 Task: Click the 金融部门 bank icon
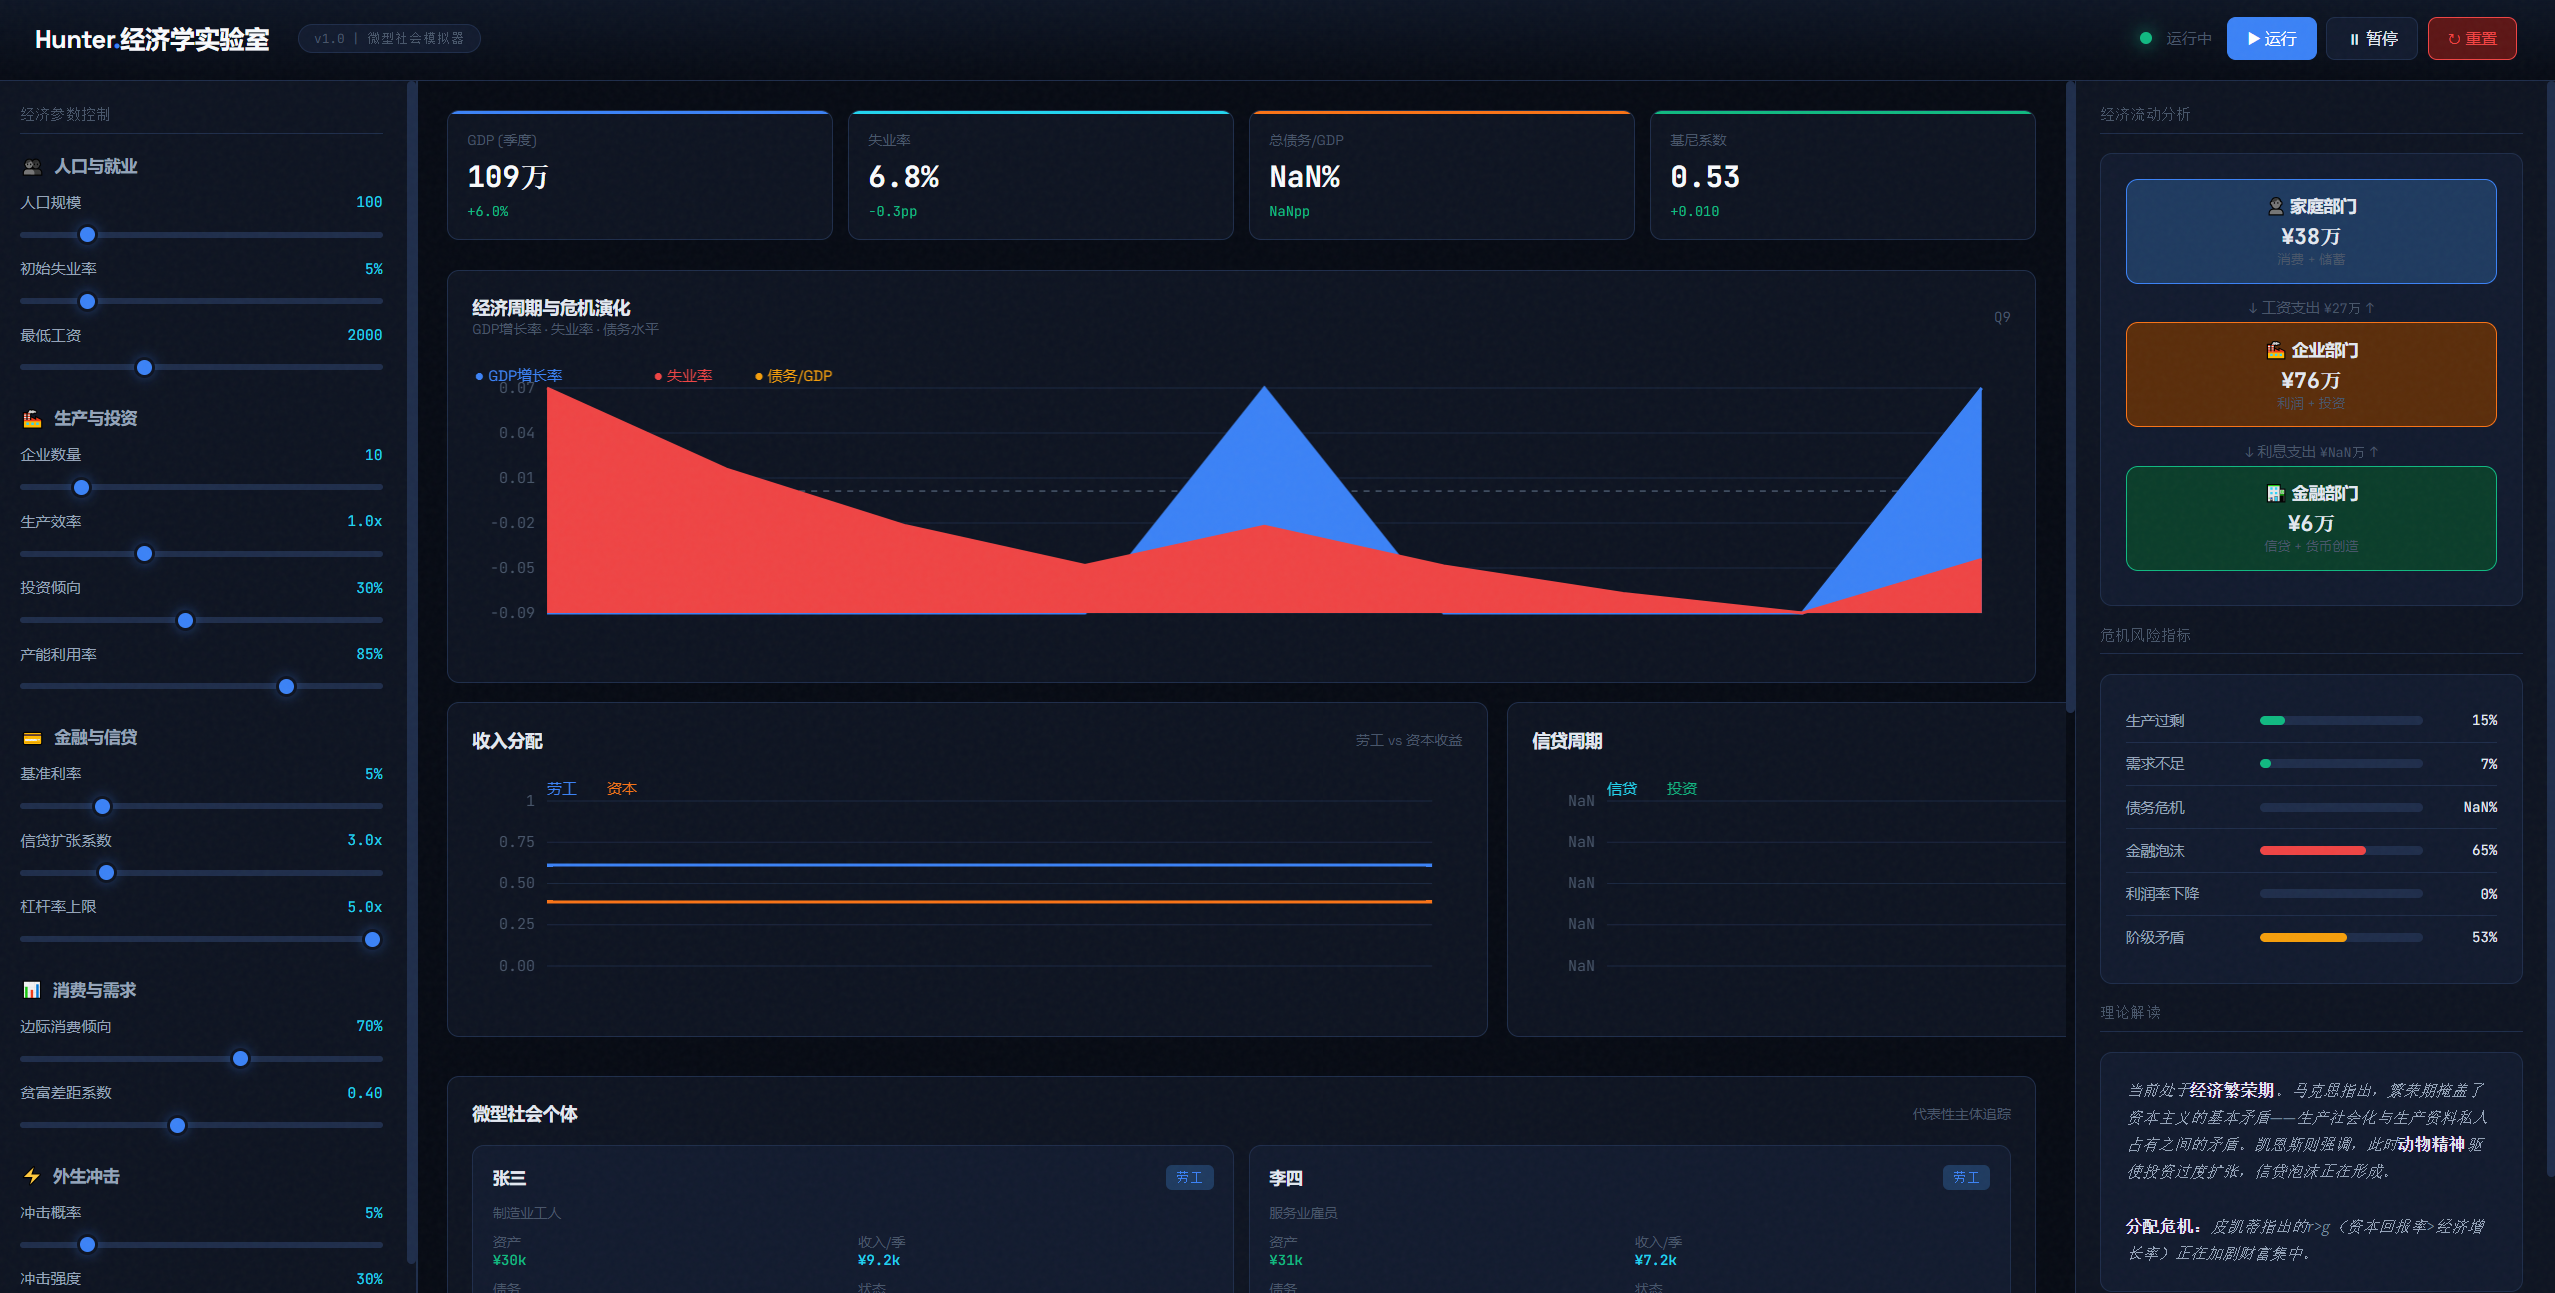click(x=2275, y=494)
